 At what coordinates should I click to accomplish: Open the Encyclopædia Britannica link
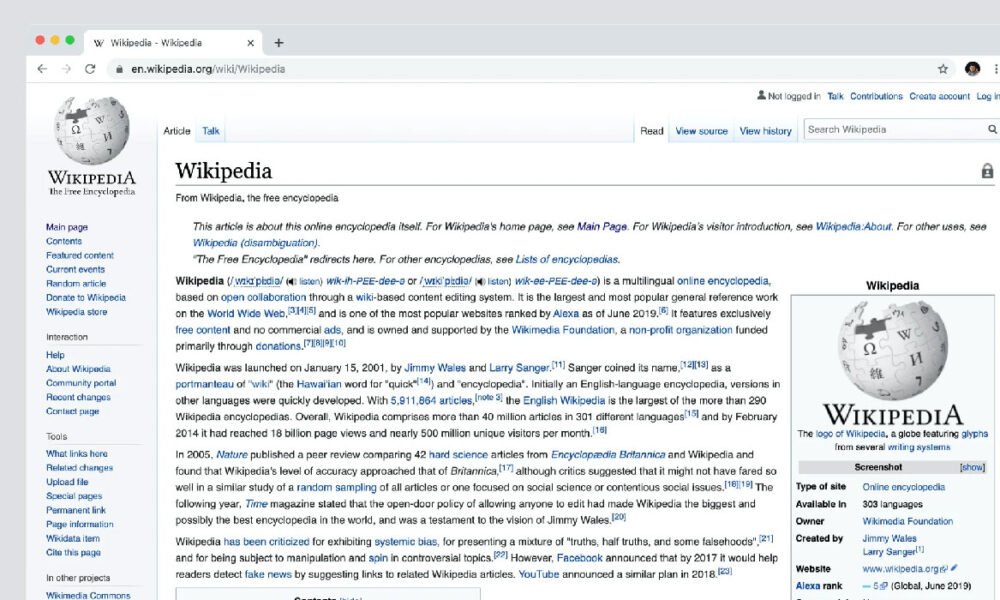click(608, 455)
